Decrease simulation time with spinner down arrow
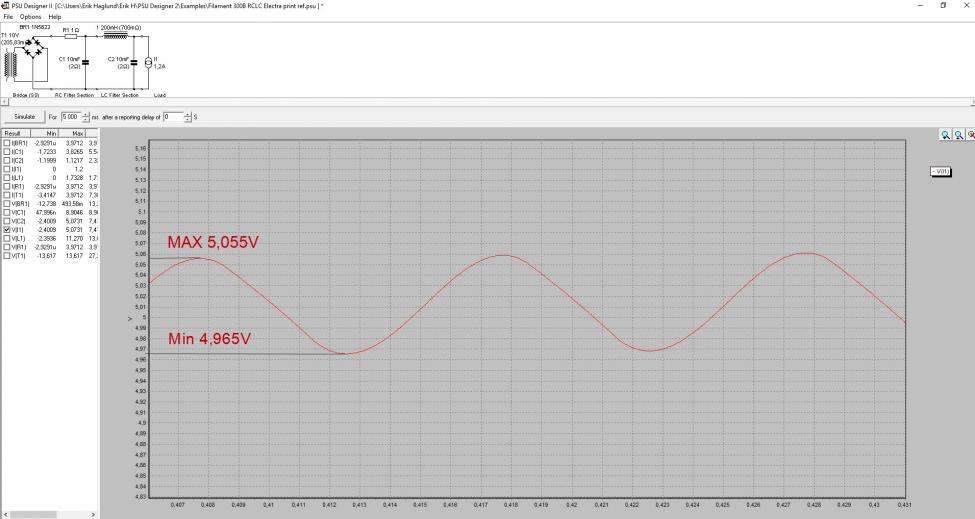The image size is (975, 519). [x=85, y=119]
